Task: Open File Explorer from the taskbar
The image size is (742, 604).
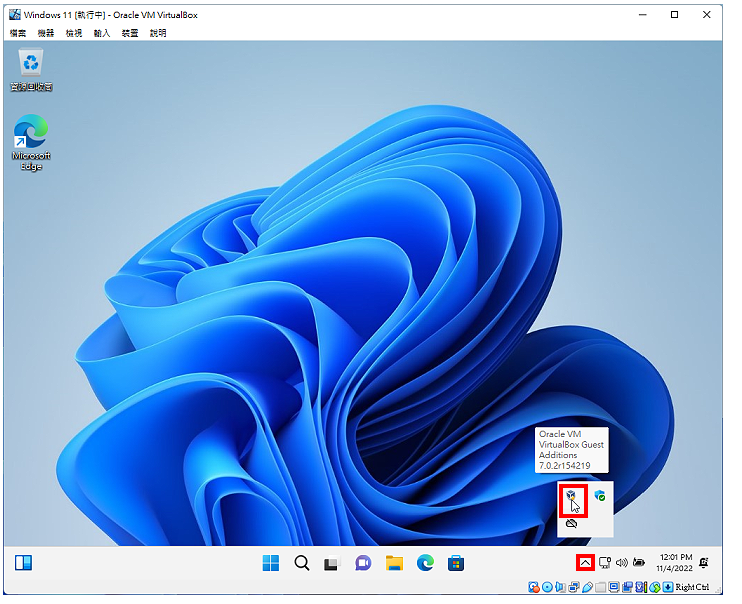Action: [394, 563]
